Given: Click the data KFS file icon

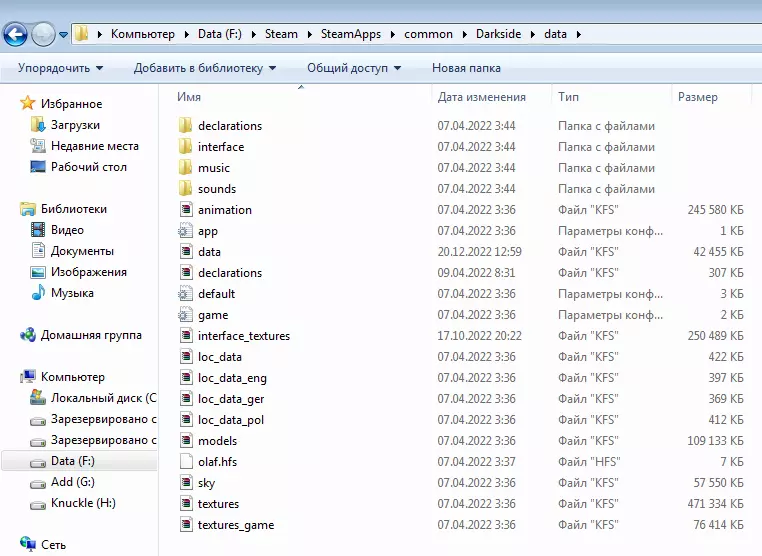Looking at the screenshot, I should coord(186,251).
